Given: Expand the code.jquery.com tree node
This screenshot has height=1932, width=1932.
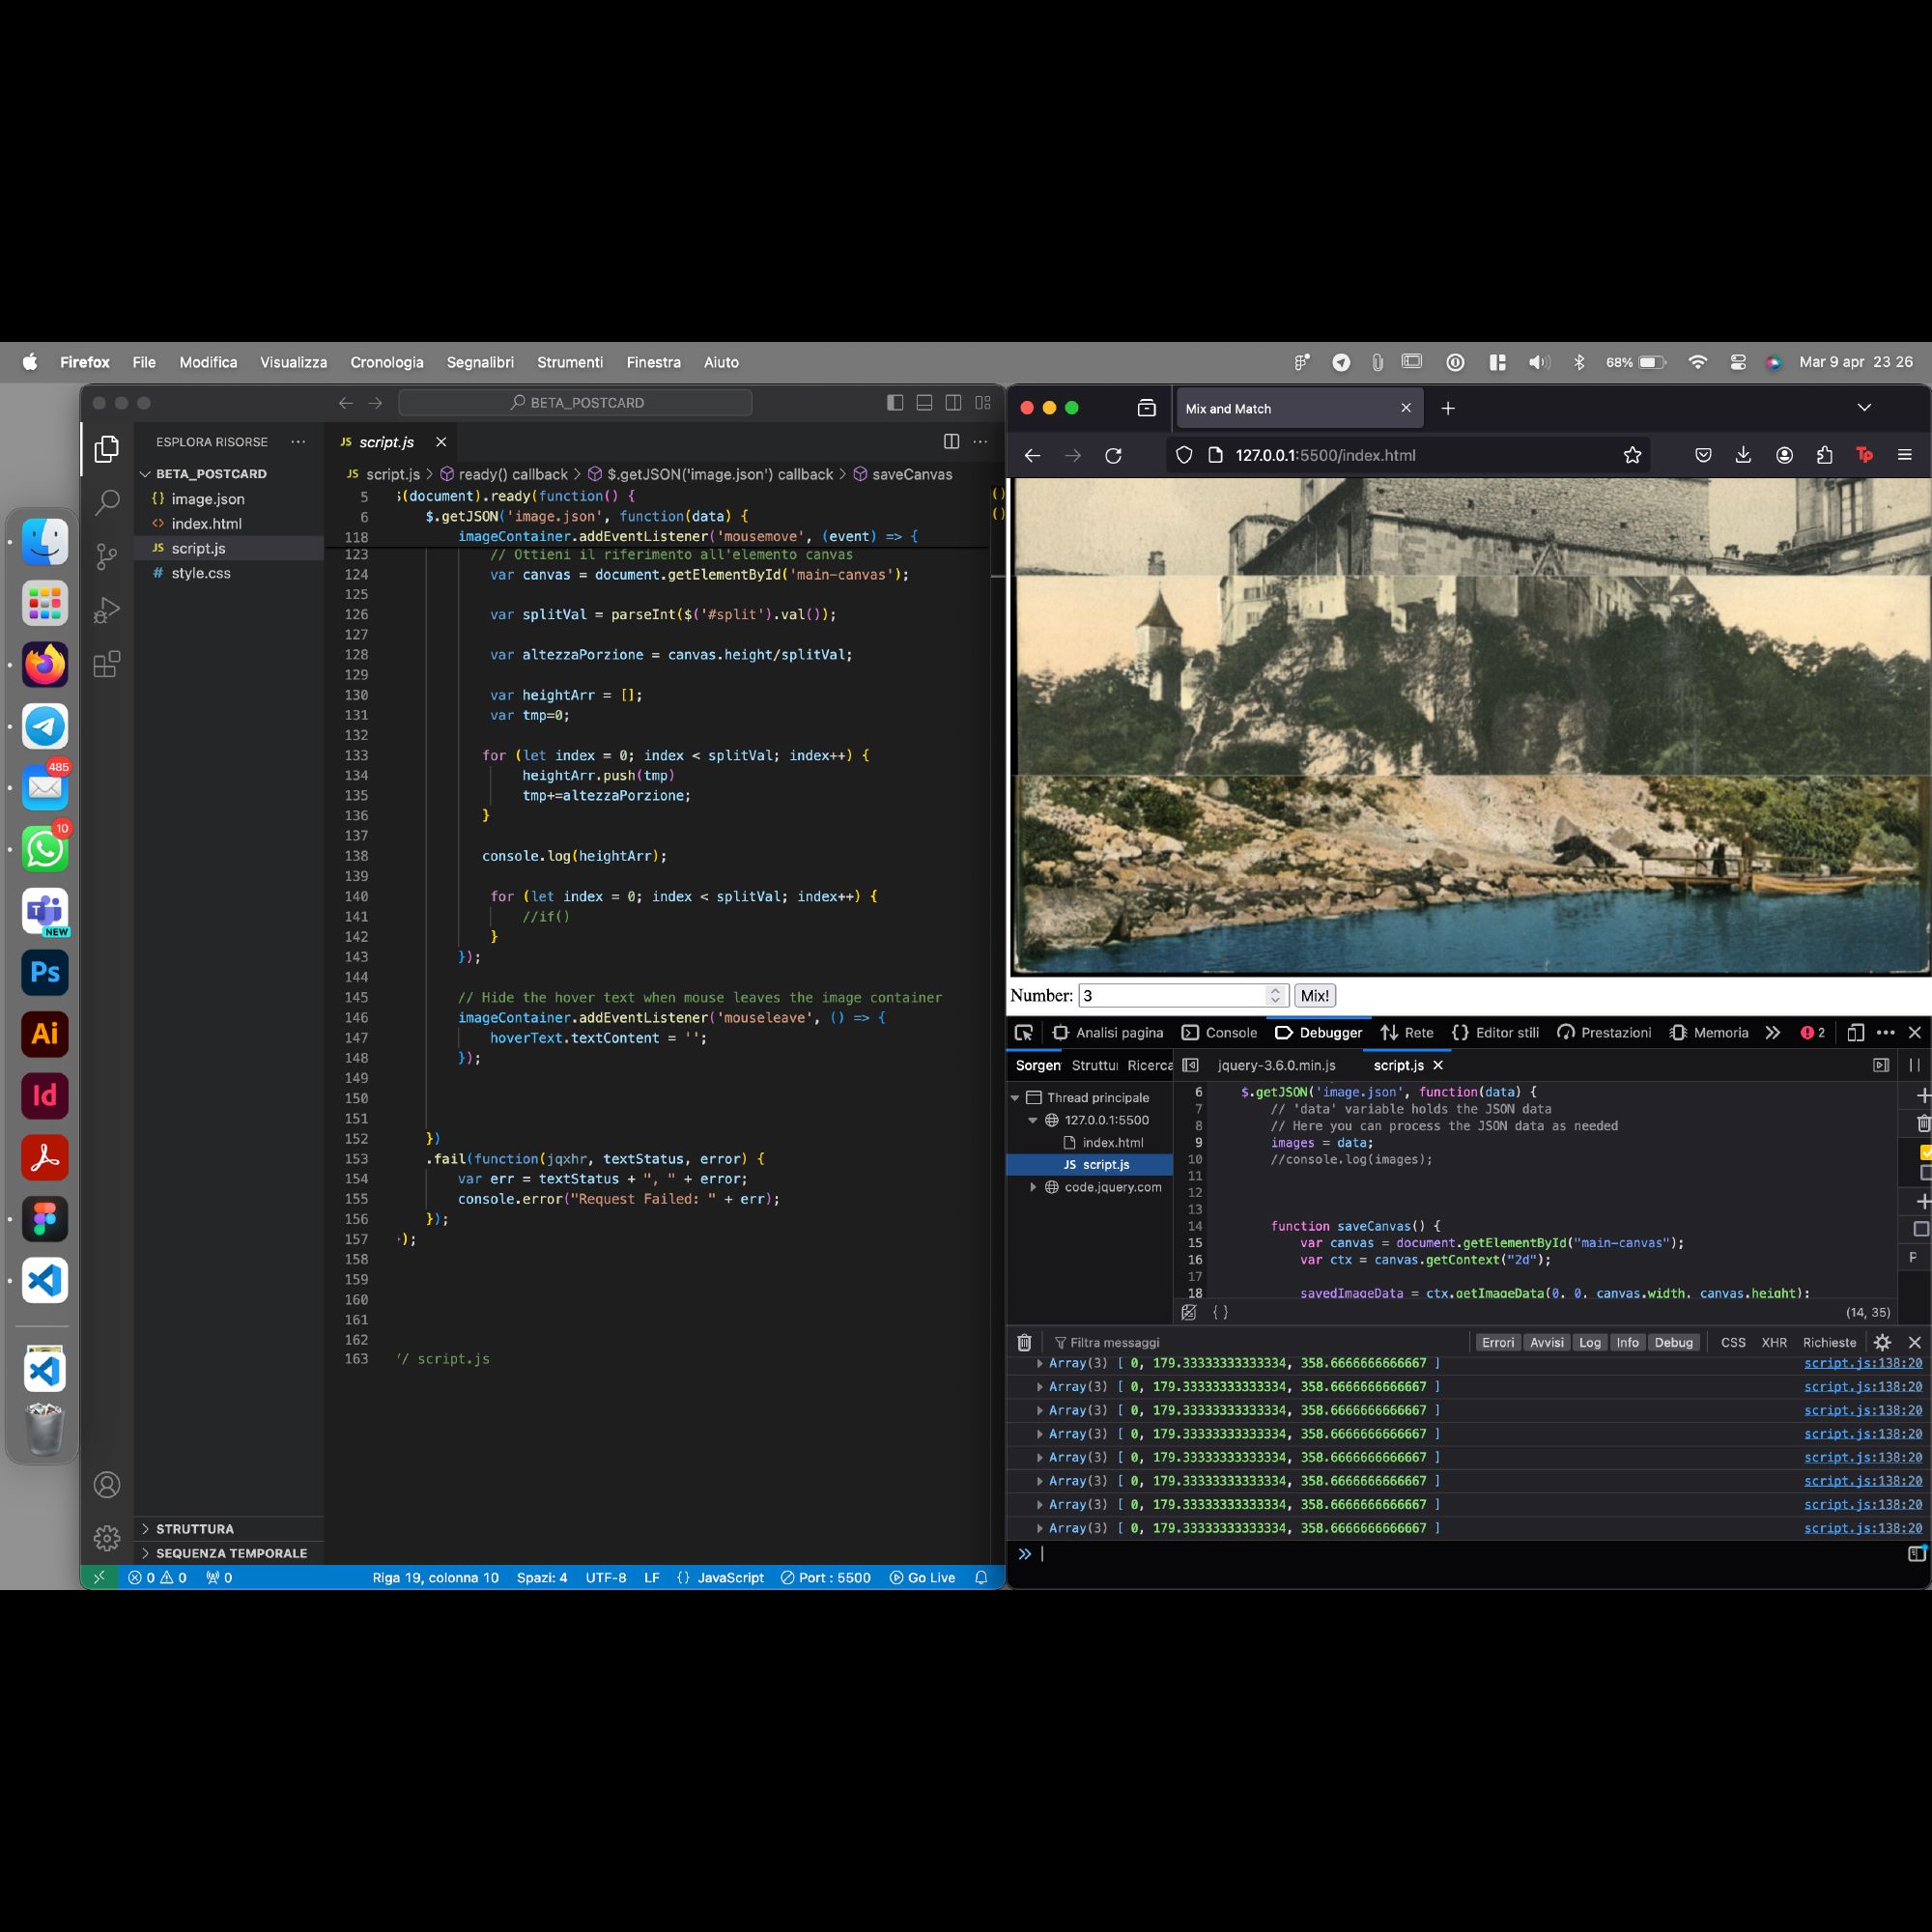Looking at the screenshot, I should pos(1033,1188).
